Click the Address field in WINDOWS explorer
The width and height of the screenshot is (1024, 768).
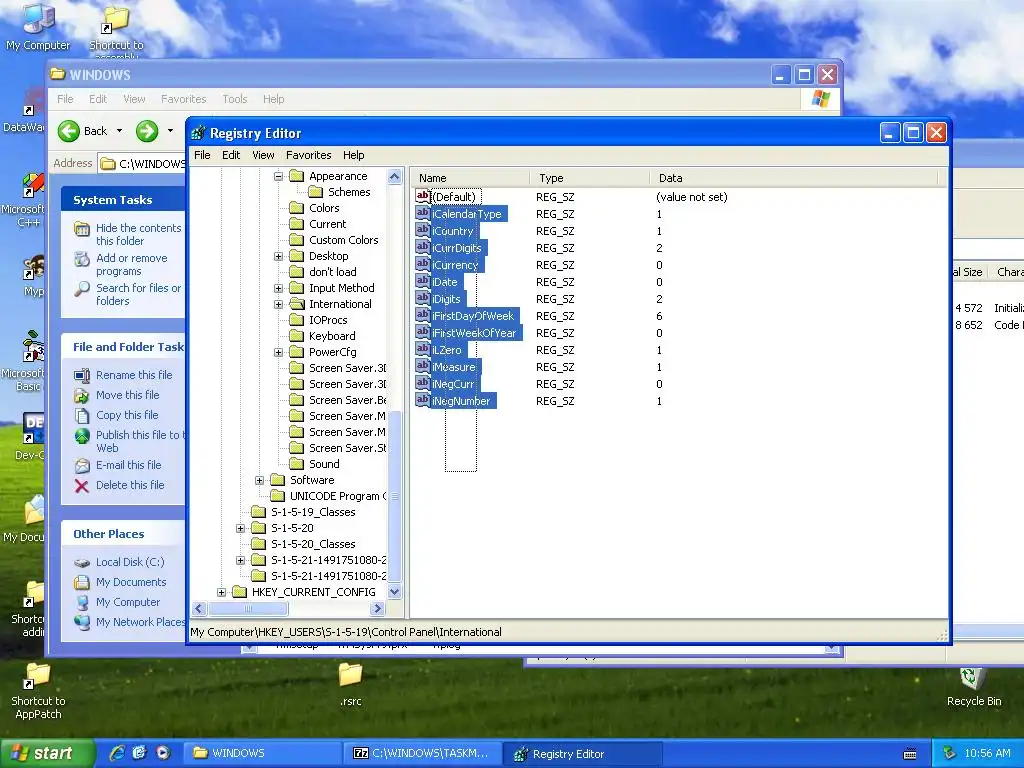[x=142, y=163]
